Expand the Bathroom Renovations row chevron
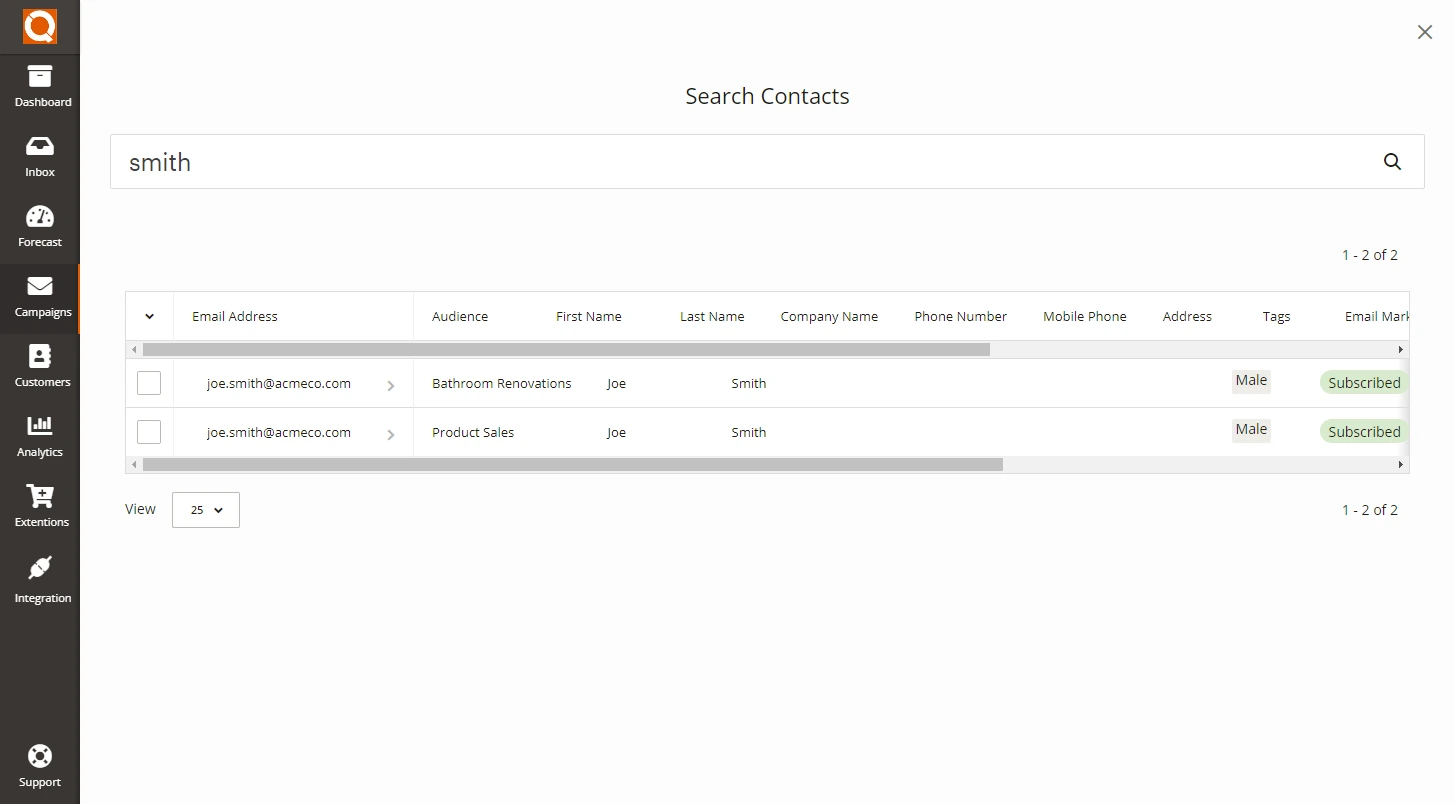 [x=391, y=385]
